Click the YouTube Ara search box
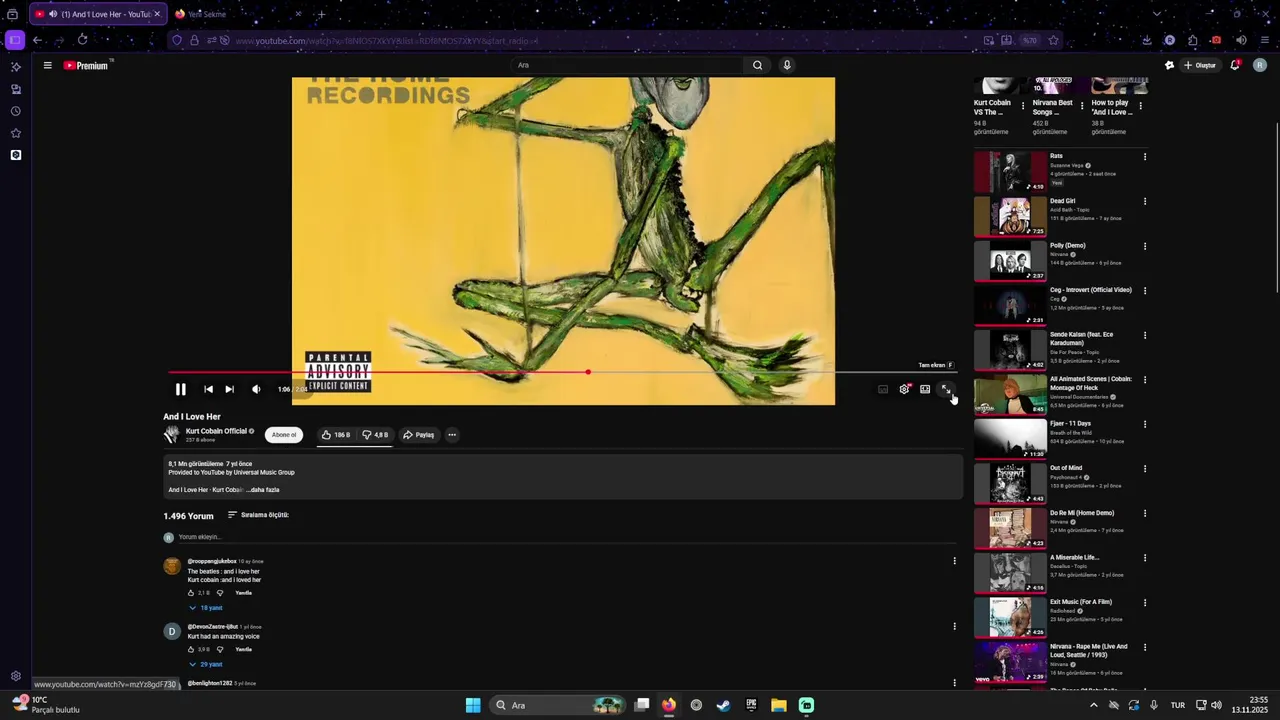1280x720 pixels. (x=628, y=65)
